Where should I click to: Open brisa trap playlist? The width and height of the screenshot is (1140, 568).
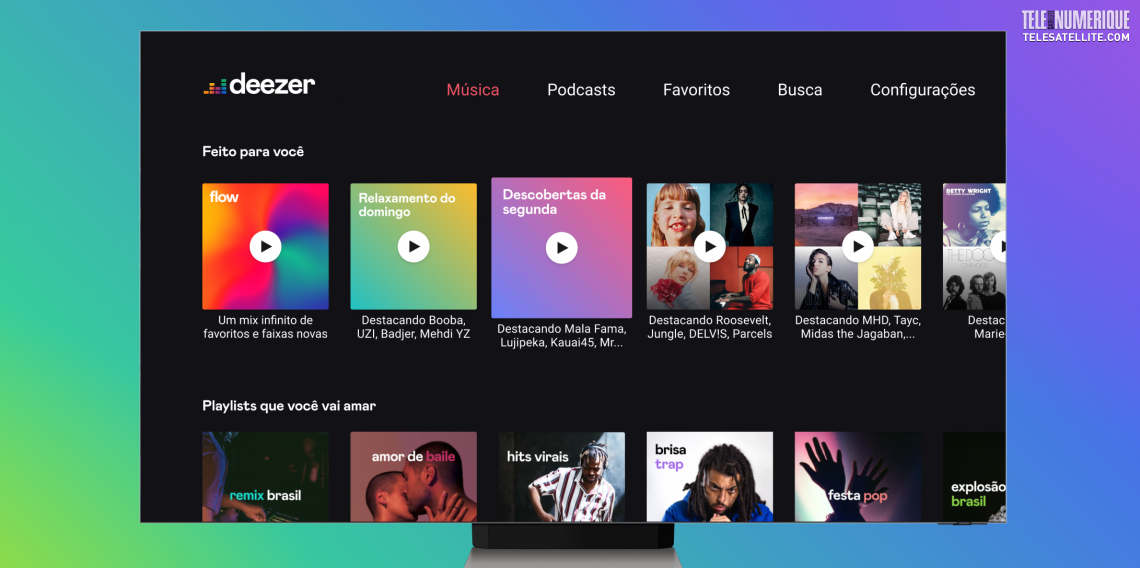click(x=710, y=477)
